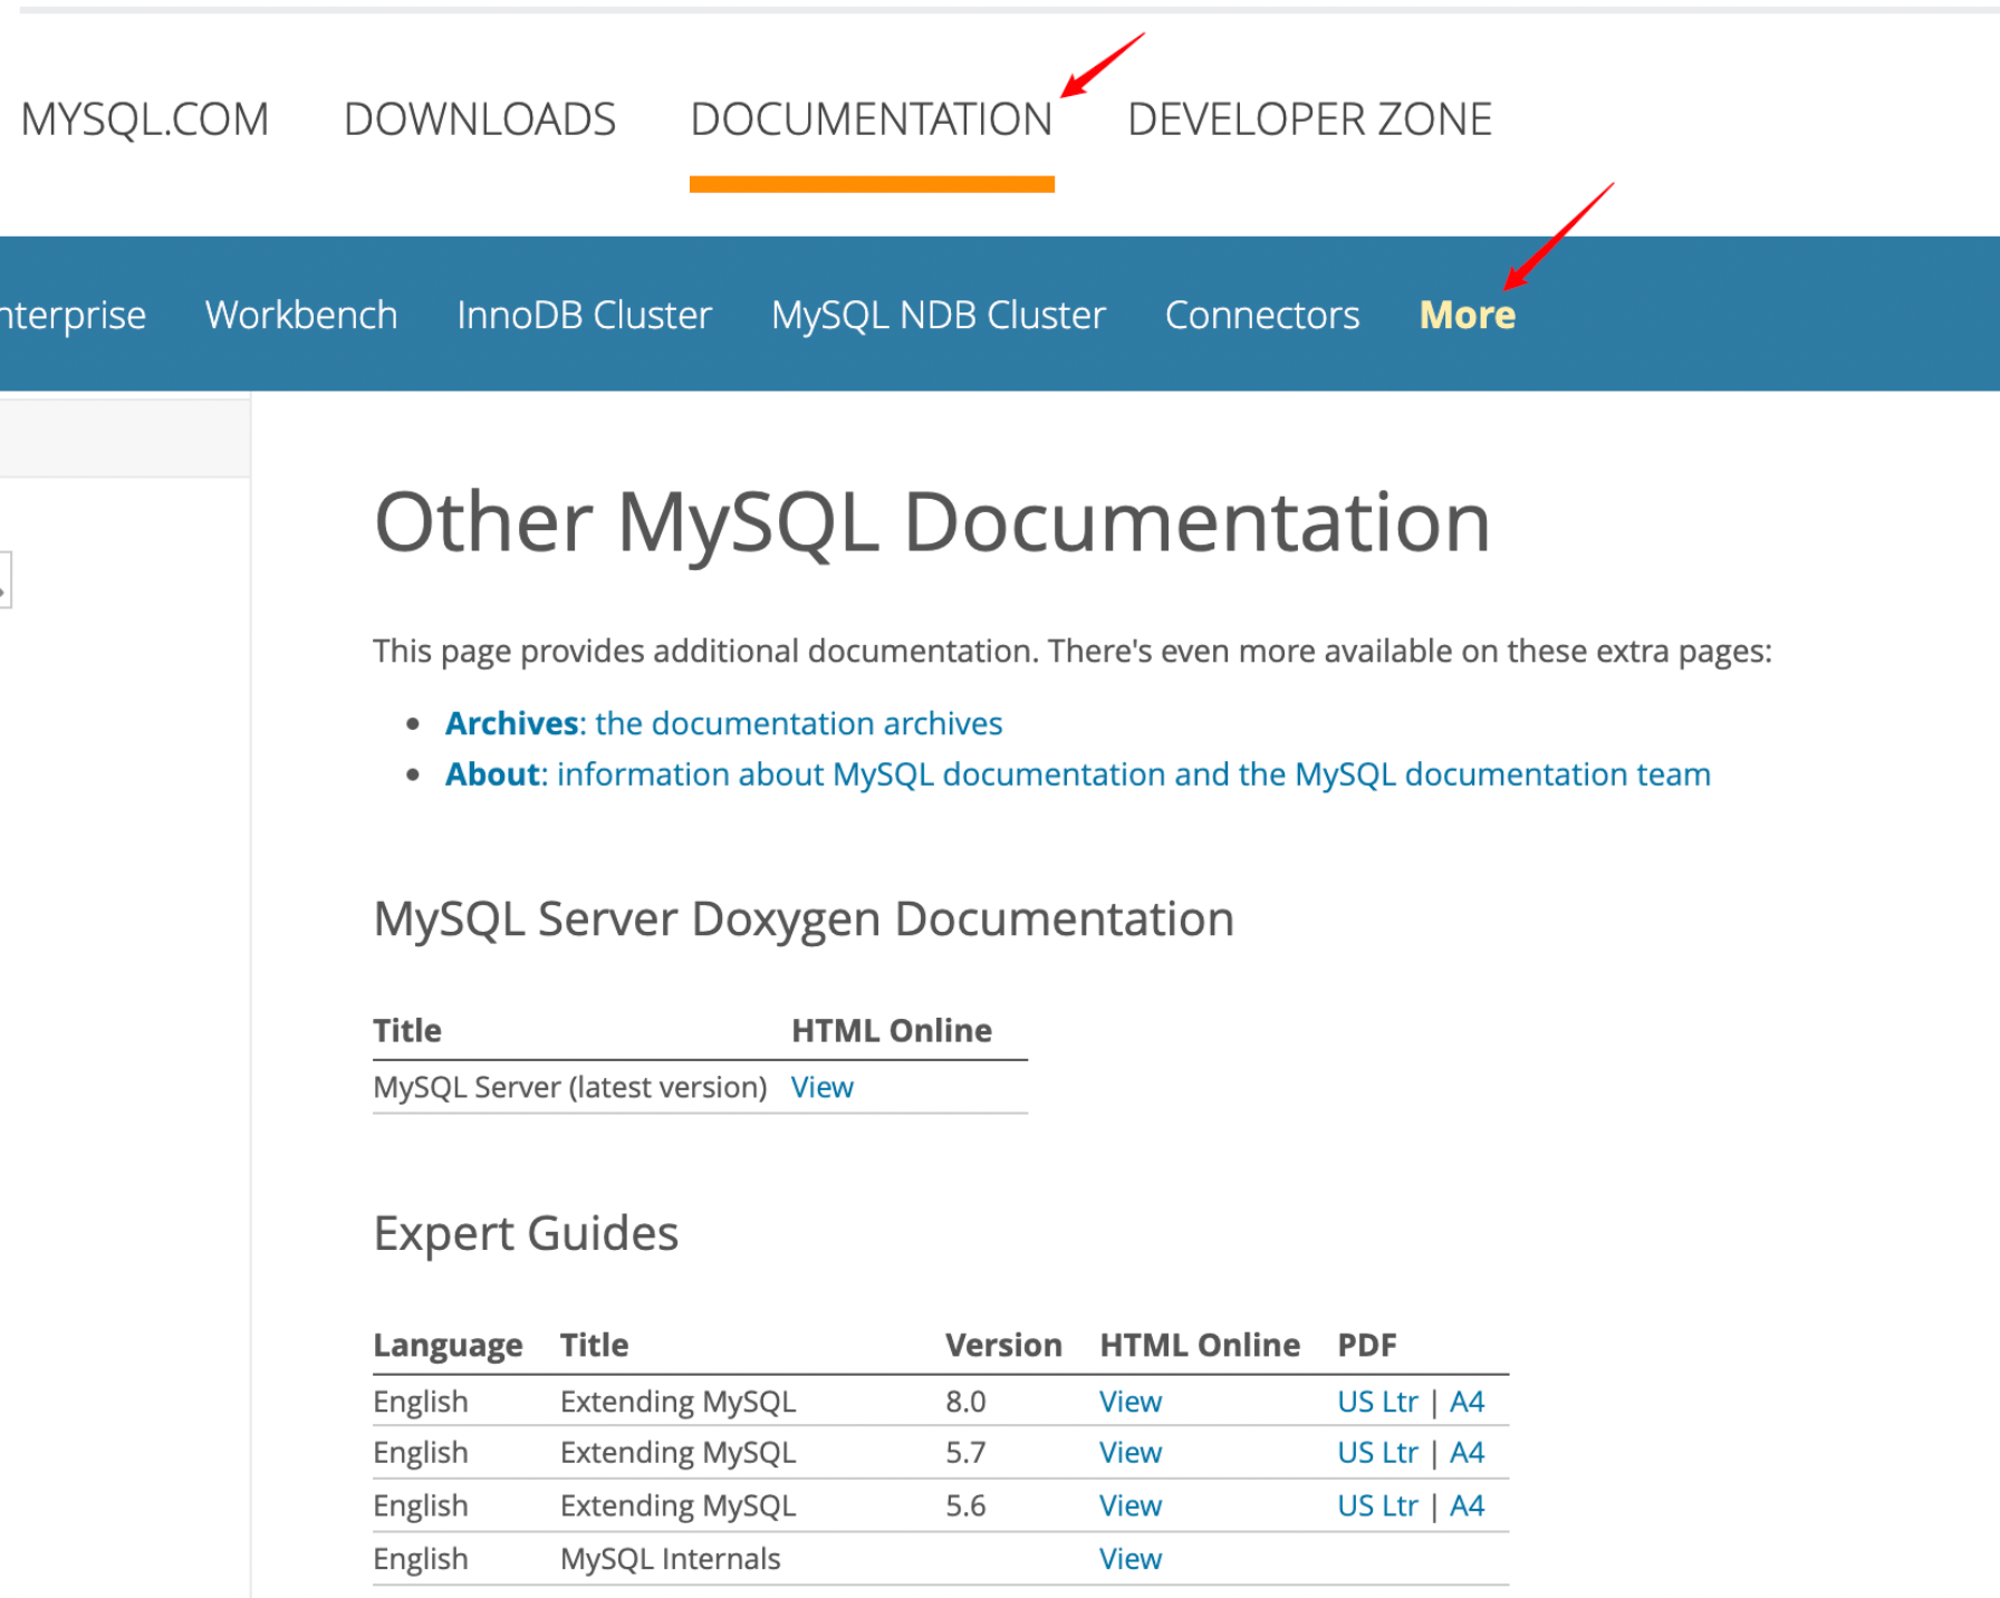Open the Workbench menu item

301,315
